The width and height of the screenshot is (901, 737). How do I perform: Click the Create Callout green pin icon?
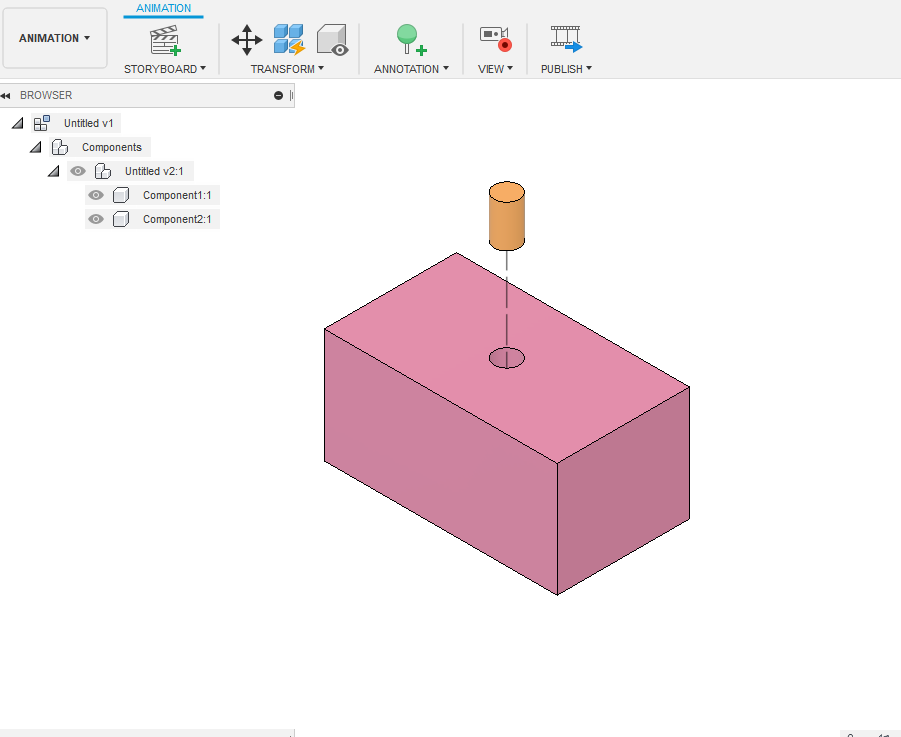(x=411, y=40)
